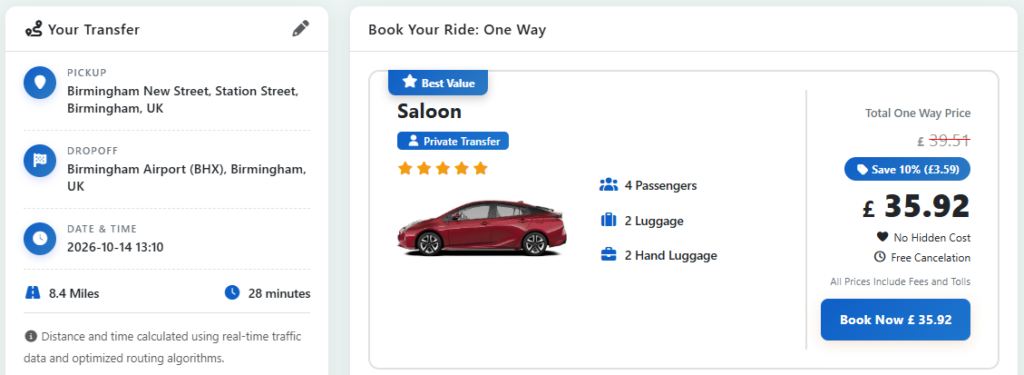Click the Save 10% discount badge
1024x375 pixels.
(x=907, y=169)
